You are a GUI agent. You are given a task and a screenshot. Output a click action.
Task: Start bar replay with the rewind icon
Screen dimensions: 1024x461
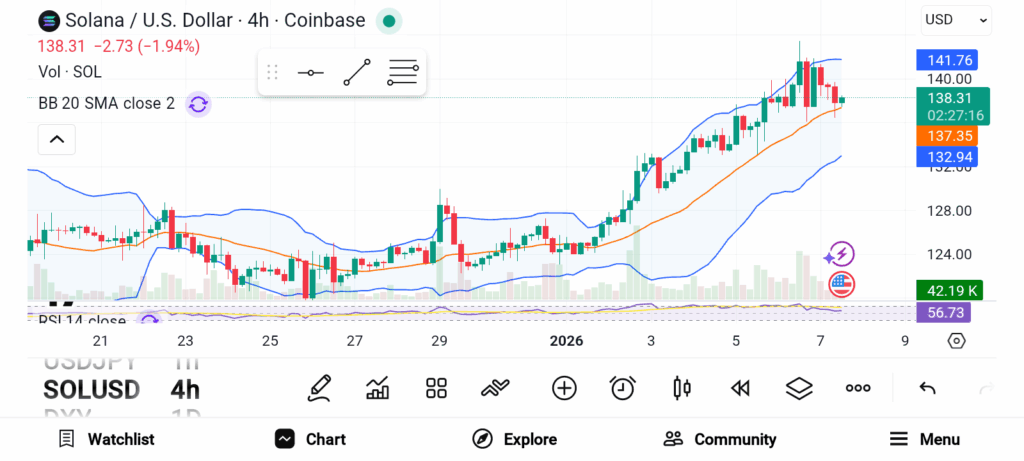pos(740,388)
